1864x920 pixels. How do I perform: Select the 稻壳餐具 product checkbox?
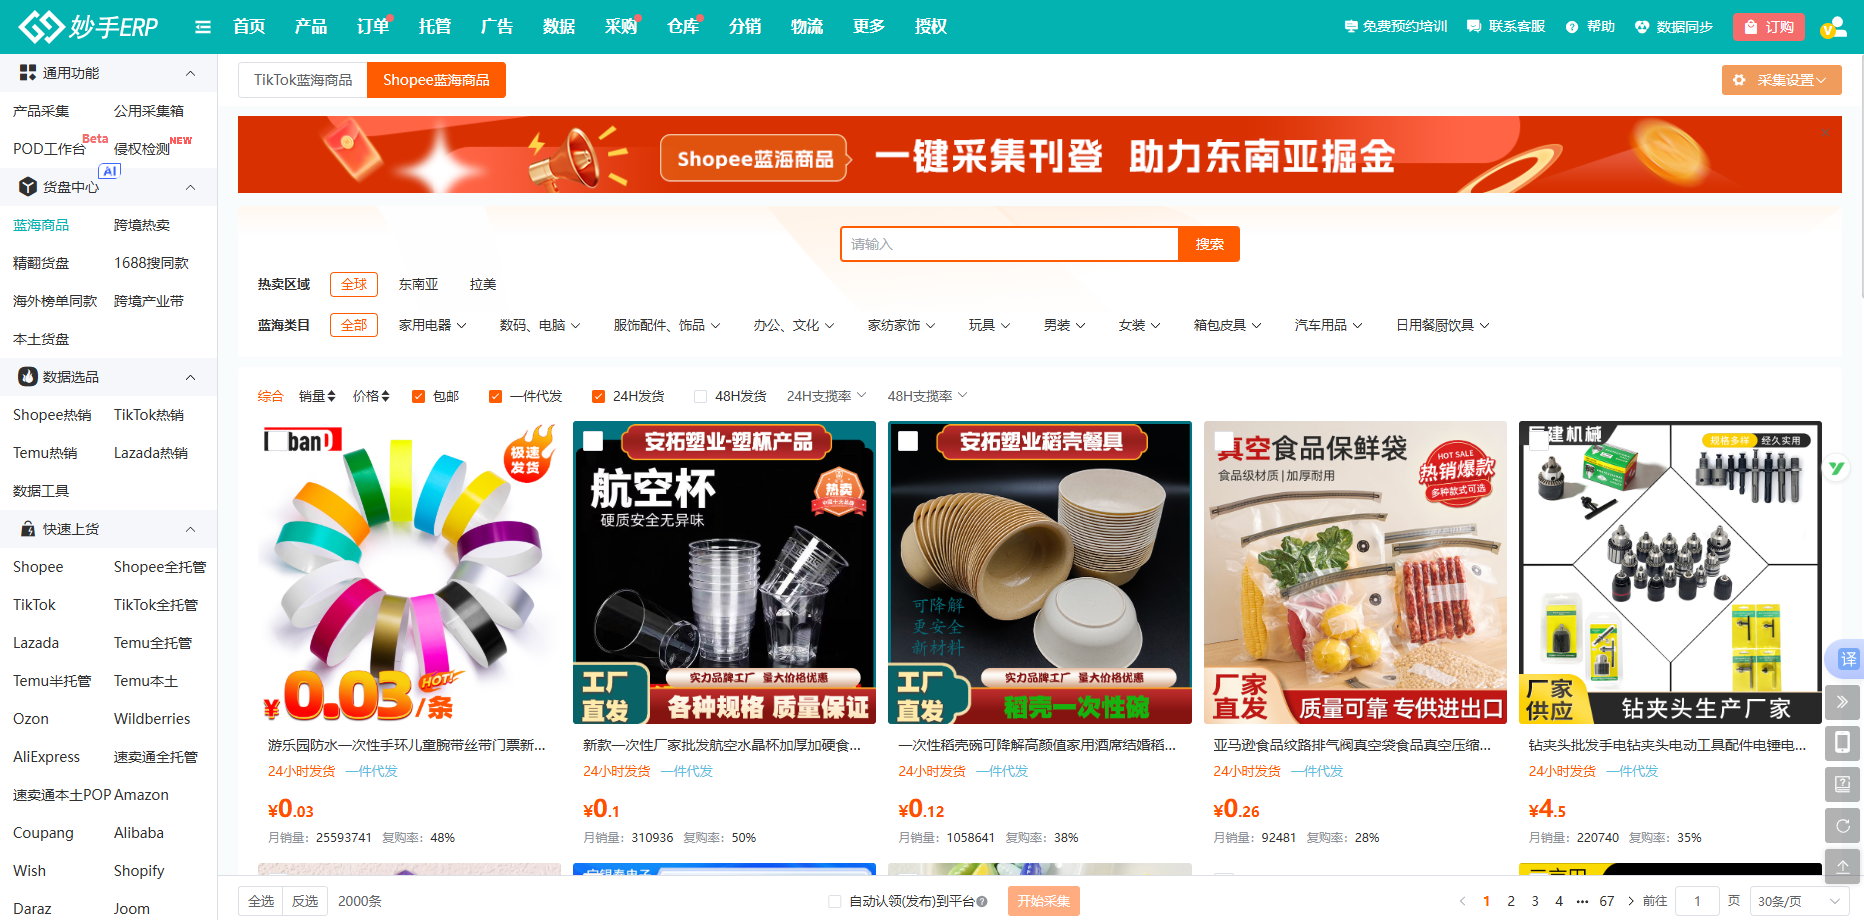(908, 441)
